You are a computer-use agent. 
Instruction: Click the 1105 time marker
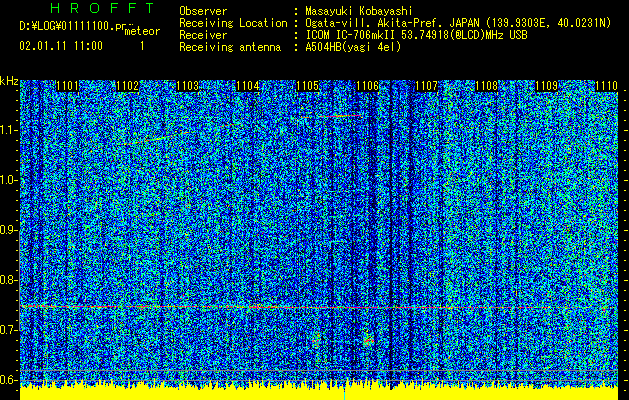(307, 86)
